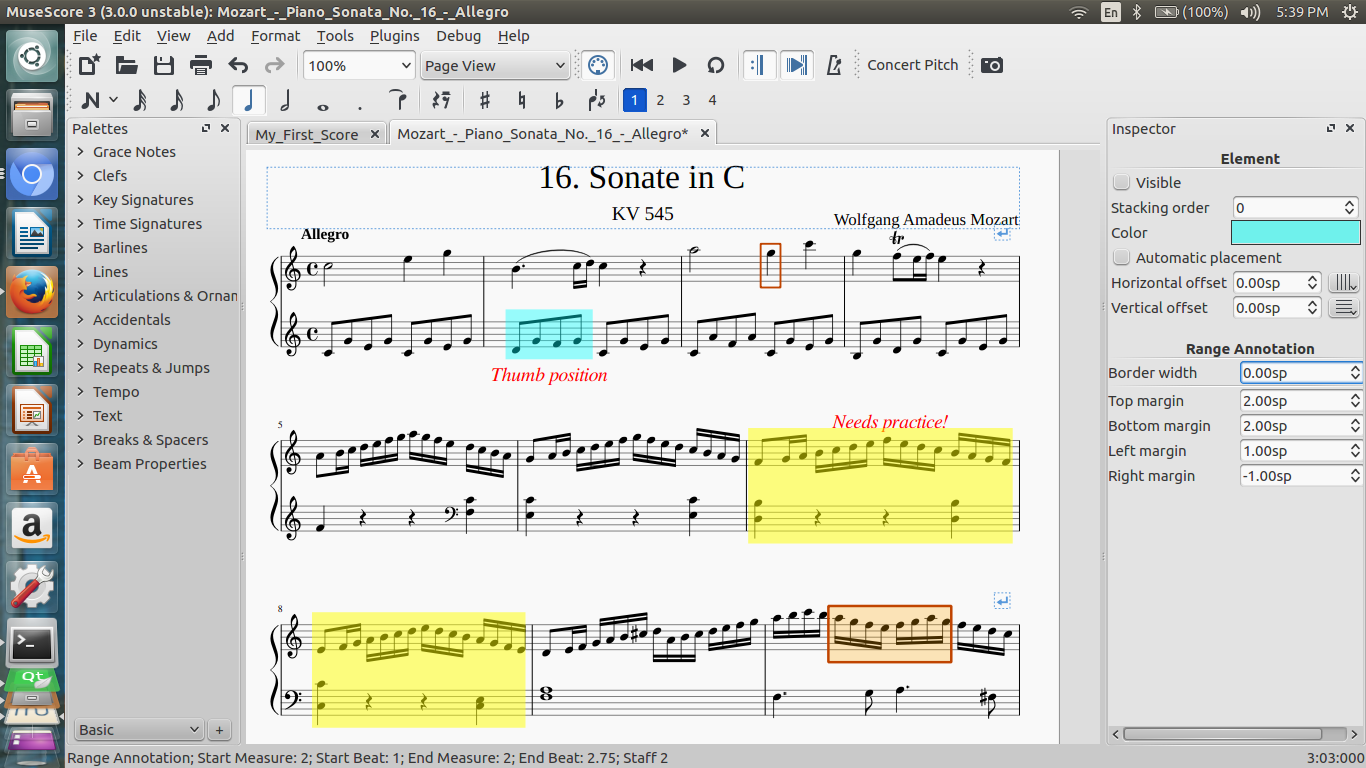Click the Stacking order field
The width and height of the screenshot is (1366, 768).
point(1295,208)
